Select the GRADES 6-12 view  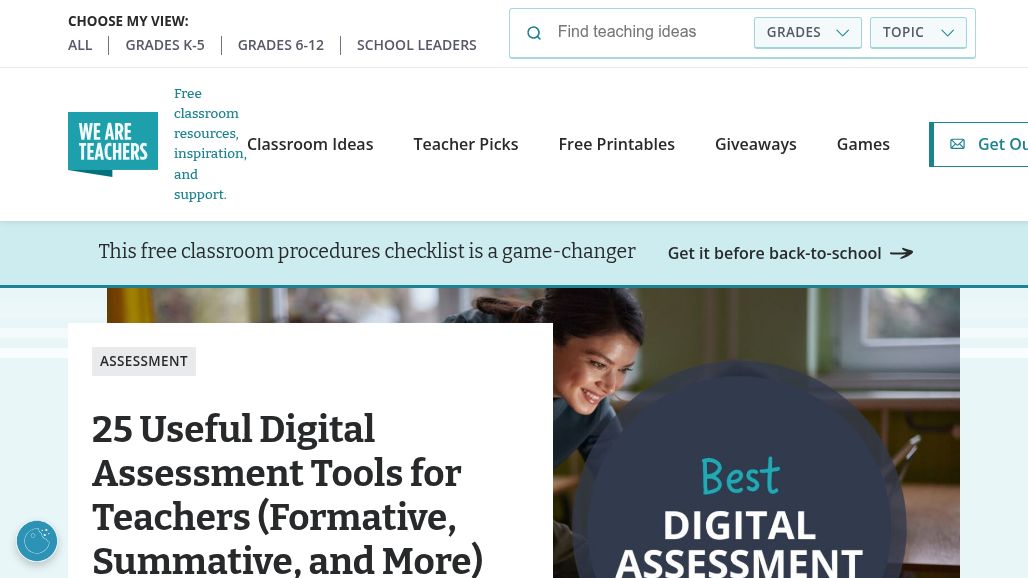[281, 45]
